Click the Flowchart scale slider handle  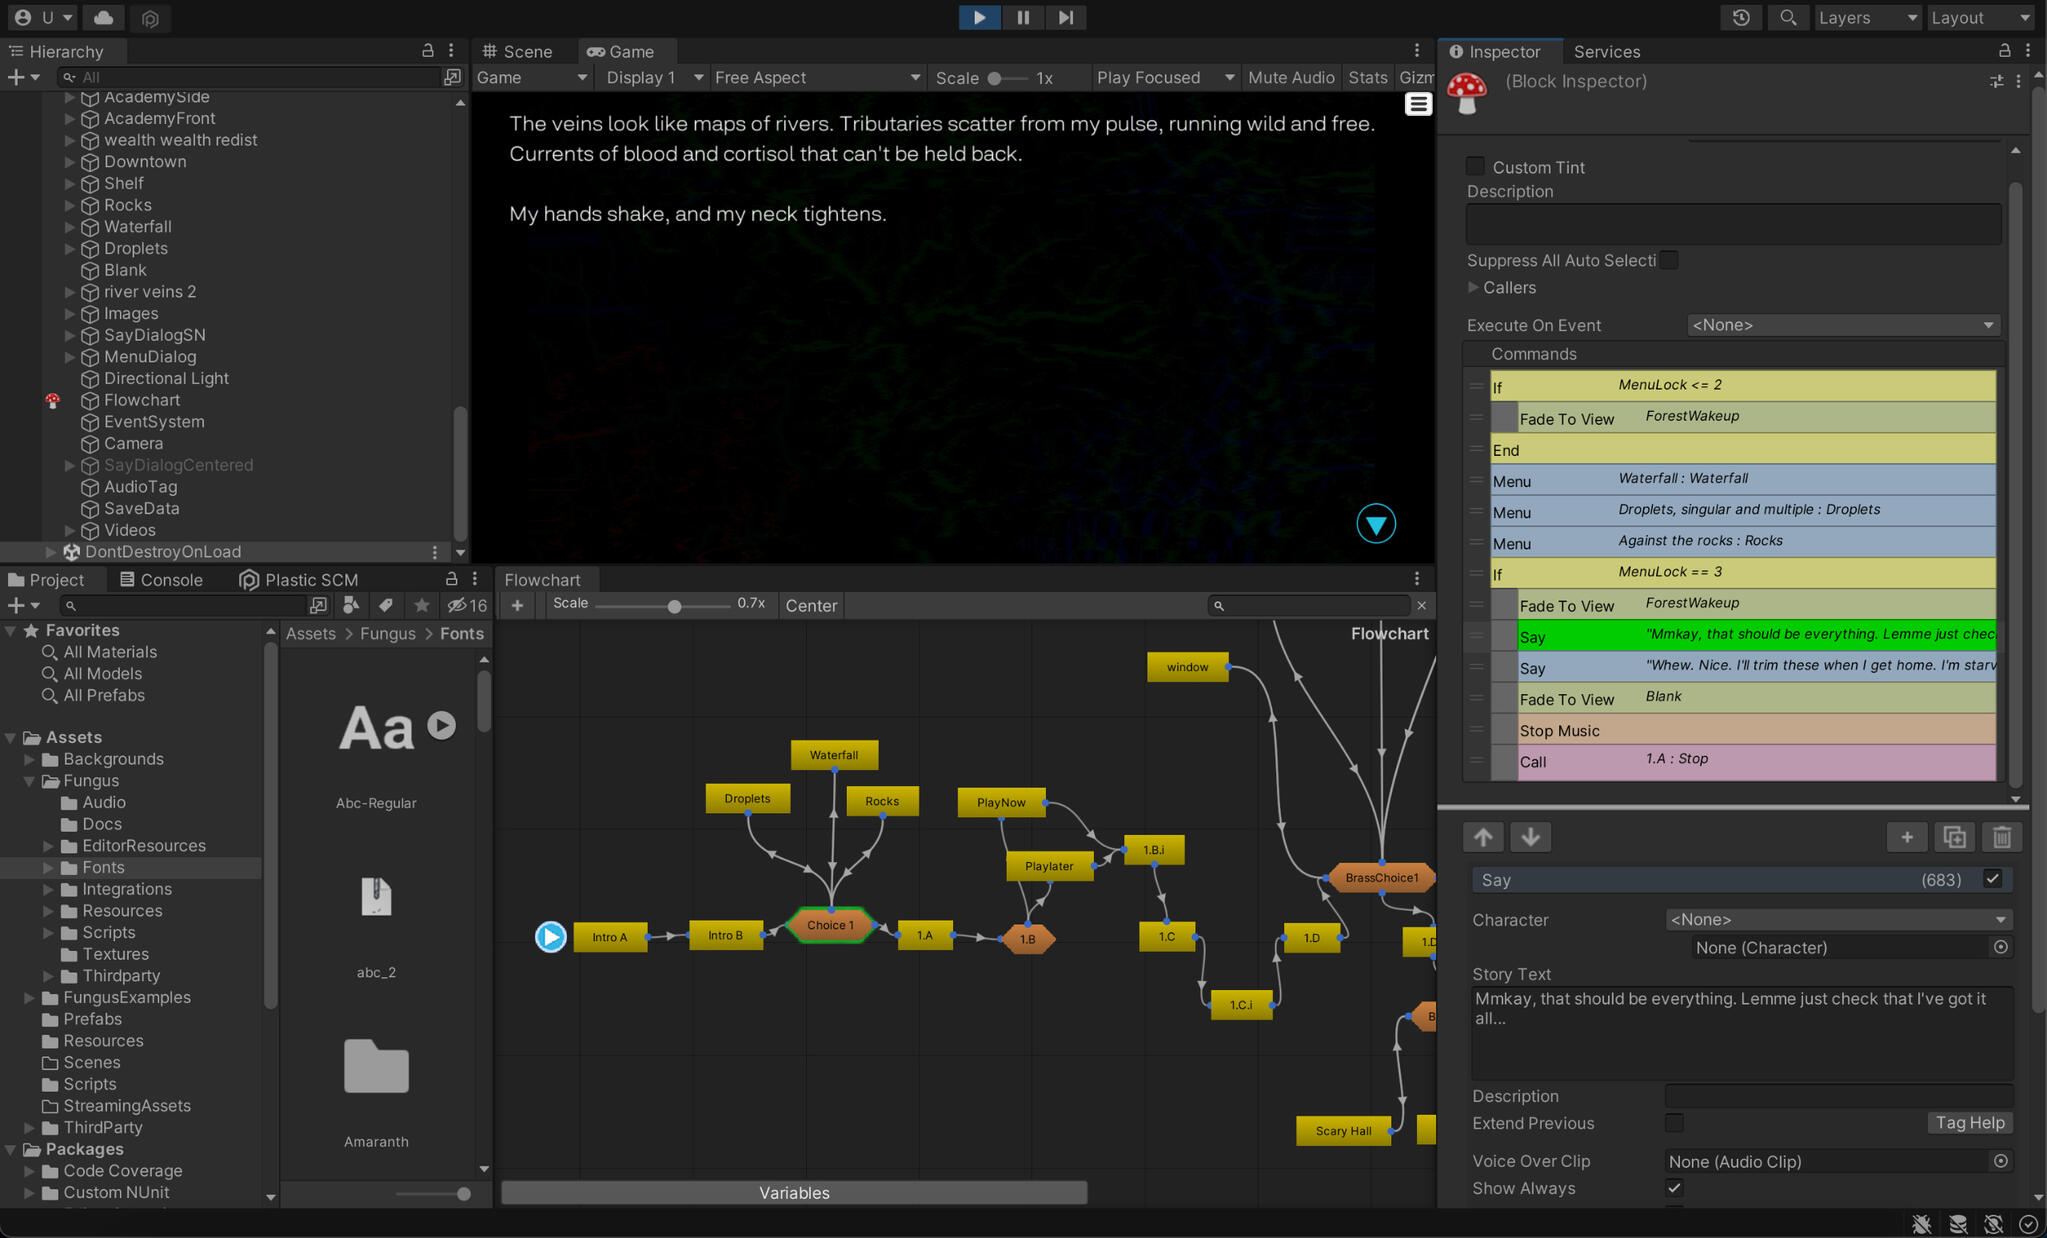click(674, 606)
